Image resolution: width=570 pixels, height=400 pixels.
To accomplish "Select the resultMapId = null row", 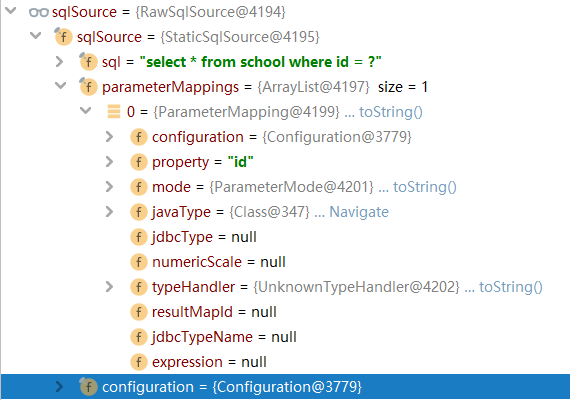I will tap(285, 312).
